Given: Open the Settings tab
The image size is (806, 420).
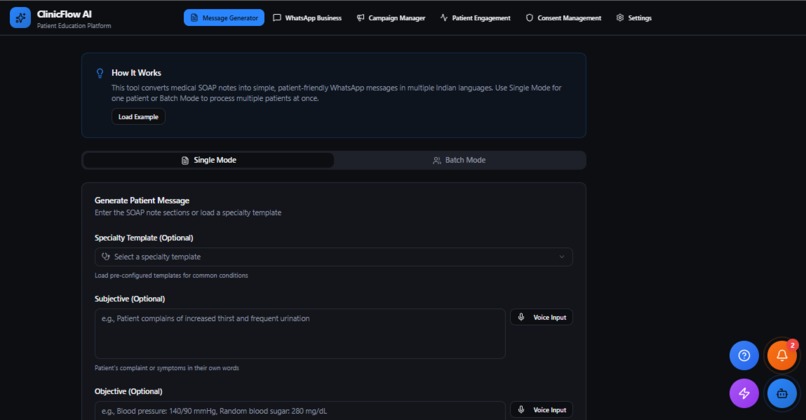Looking at the screenshot, I should pyautogui.click(x=634, y=17).
